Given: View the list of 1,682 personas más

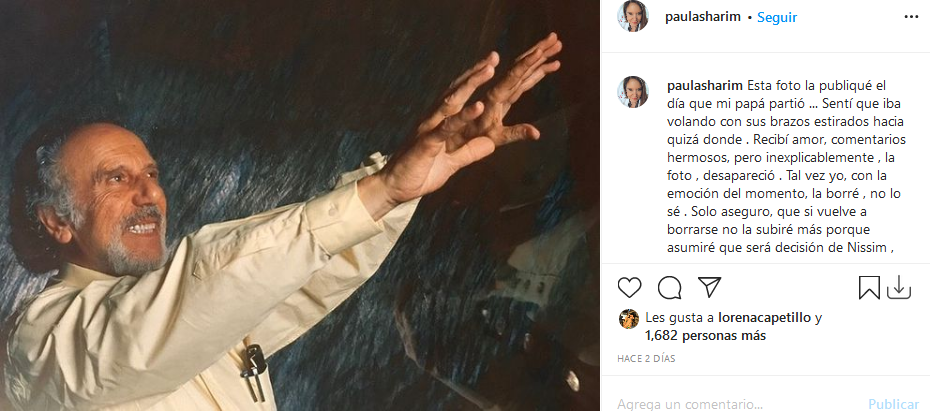Looking at the screenshot, I should pyautogui.click(x=706, y=336).
